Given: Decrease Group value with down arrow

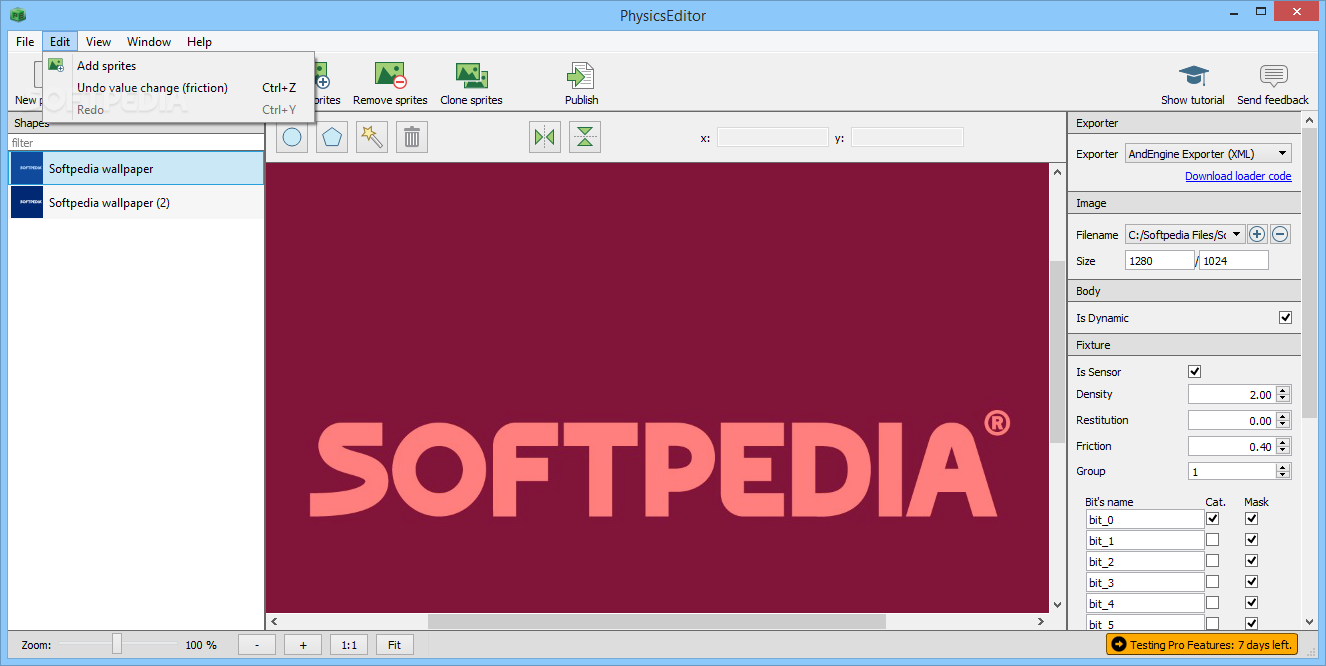Looking at the screenshot, I should [1284, 475].
